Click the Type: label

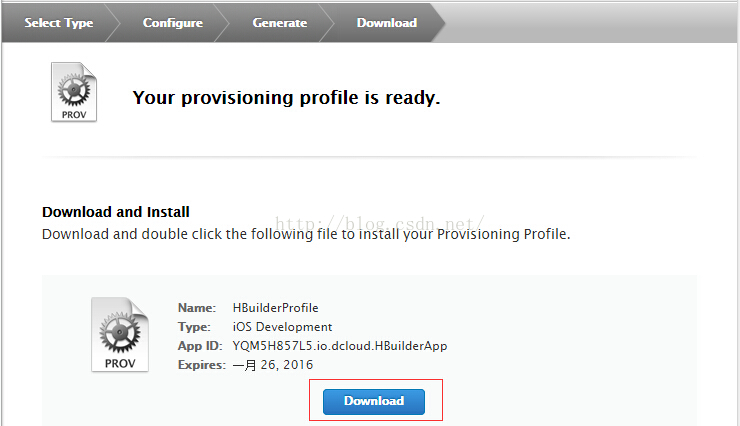(x=194, y=327)
